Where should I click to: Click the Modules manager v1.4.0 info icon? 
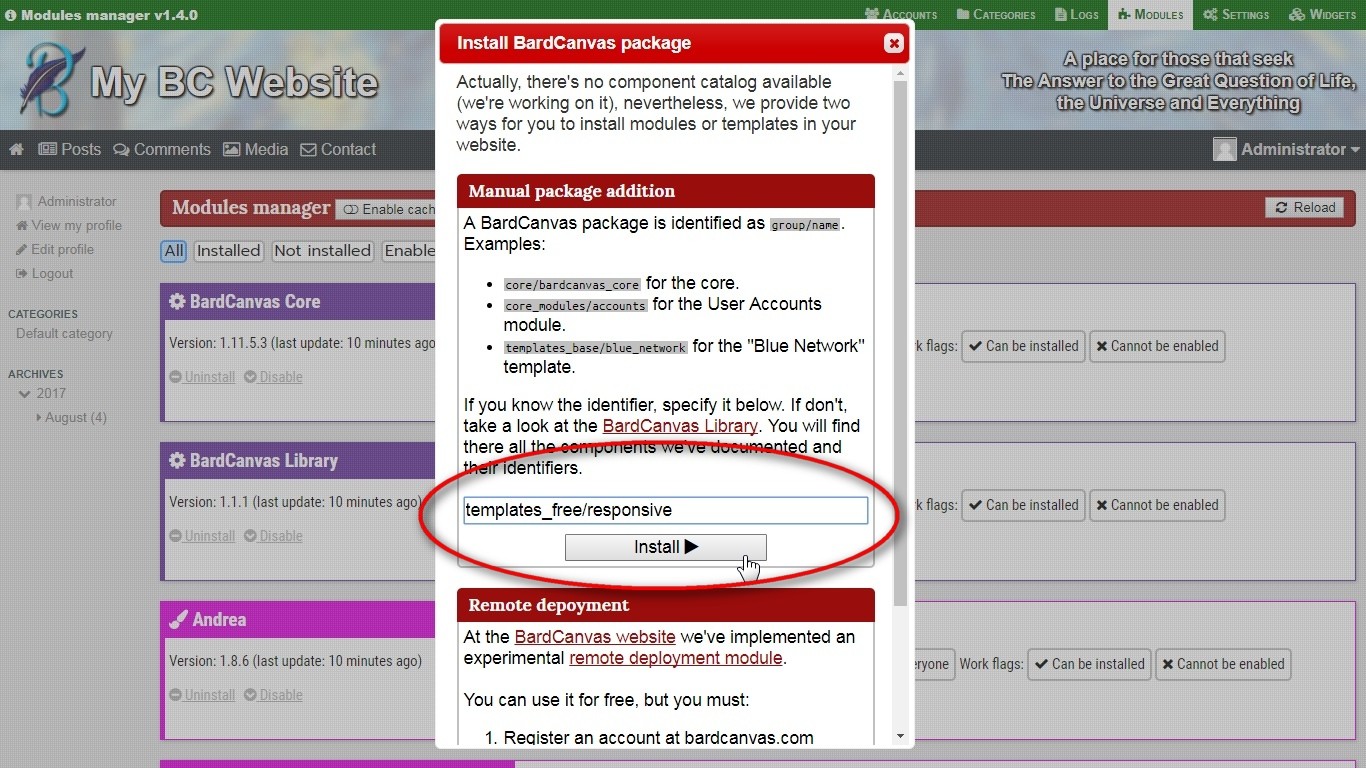[11, 15]
